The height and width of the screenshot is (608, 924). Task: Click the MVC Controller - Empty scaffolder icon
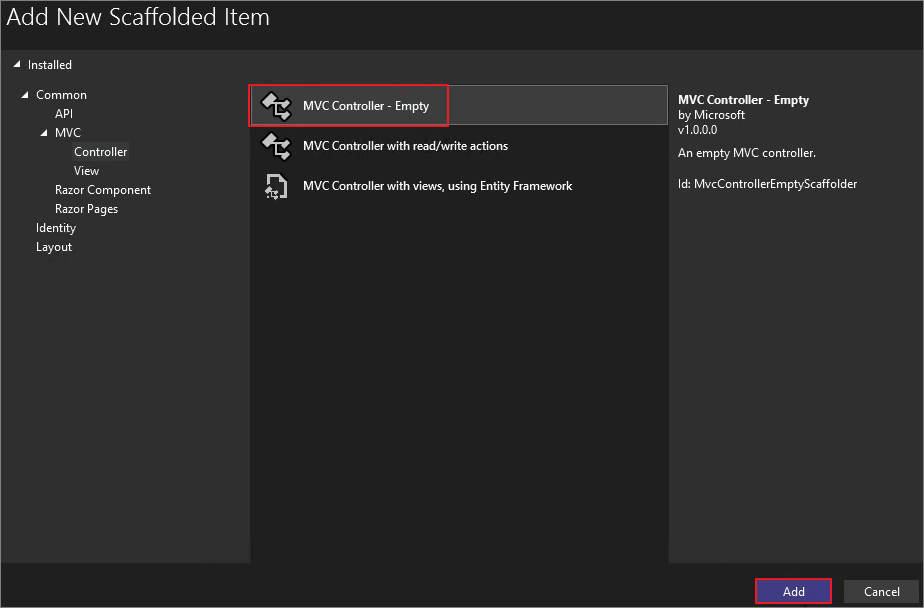[276, 106]
